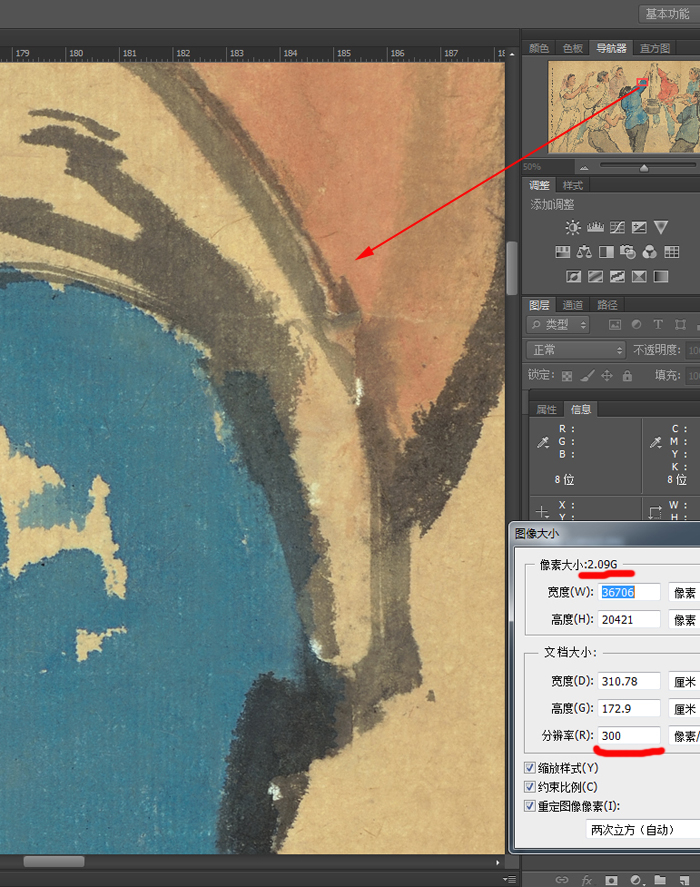Open document height 厘米 unit dropdown
Image resolution: width=700 pixels, height=887 pixels.
pos(684,709)
